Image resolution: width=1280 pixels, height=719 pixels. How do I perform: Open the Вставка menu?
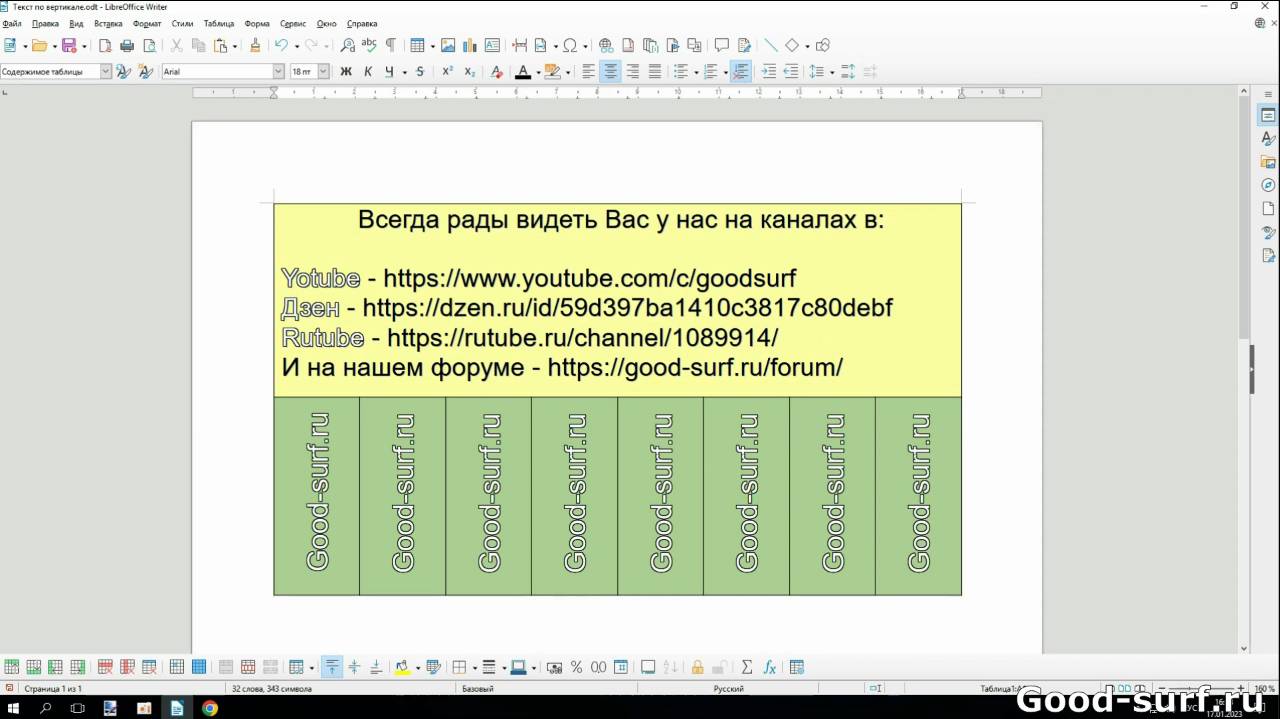point(108,23)
